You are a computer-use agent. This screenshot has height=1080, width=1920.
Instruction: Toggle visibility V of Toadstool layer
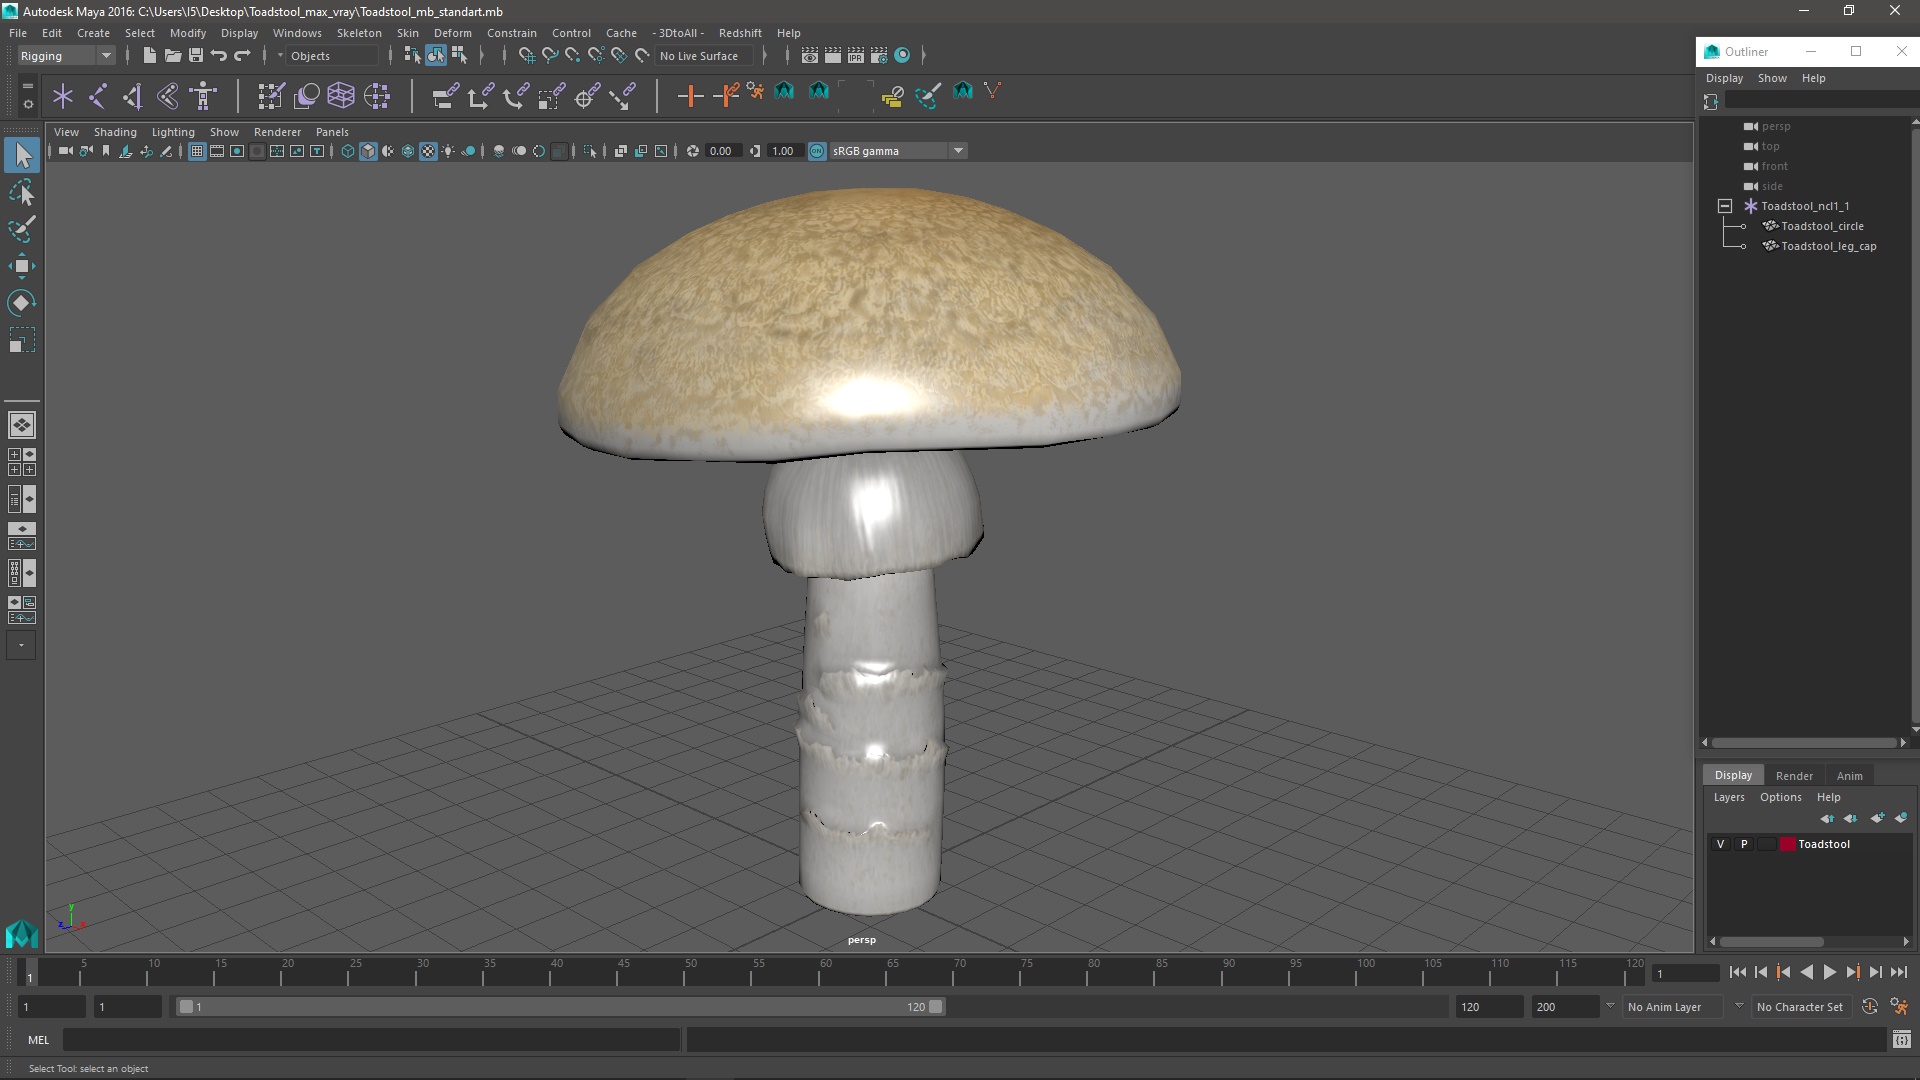pyautogui.click(x=1720, y=844)
